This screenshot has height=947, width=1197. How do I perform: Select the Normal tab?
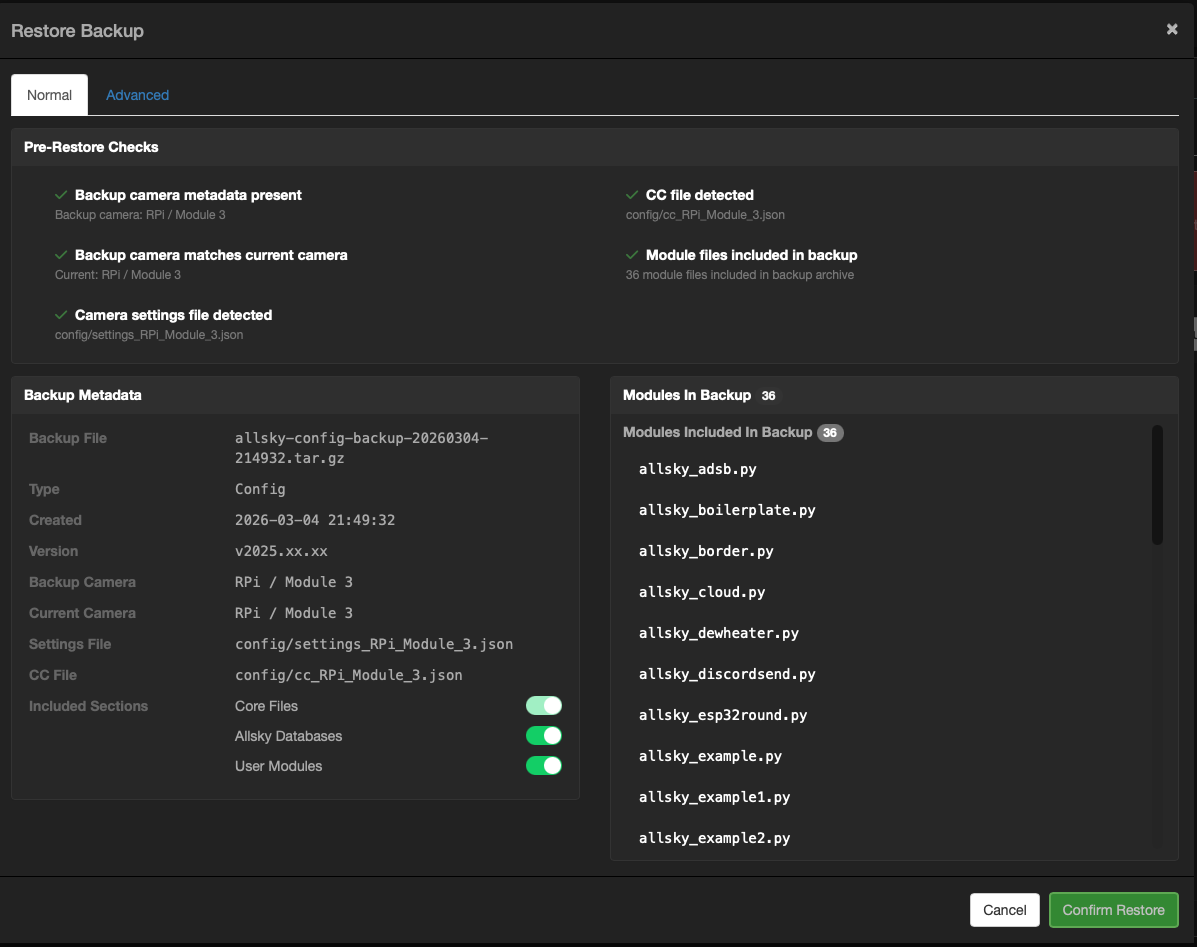[49, 94]
